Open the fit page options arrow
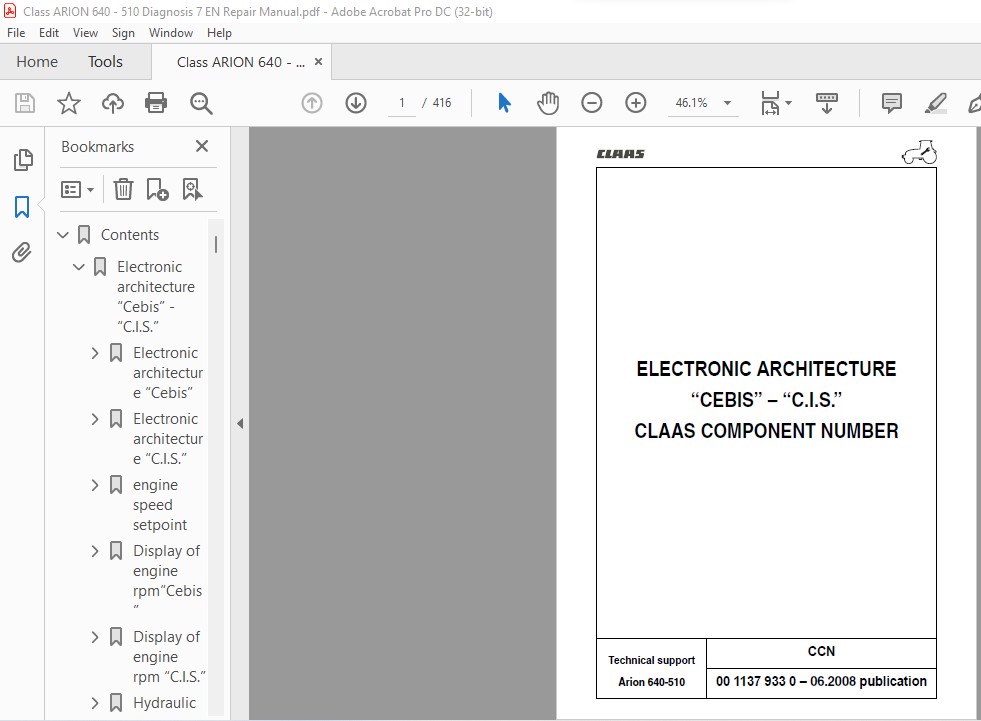The image size is (981, 721). pyautogui.click(x=788, y=103)
